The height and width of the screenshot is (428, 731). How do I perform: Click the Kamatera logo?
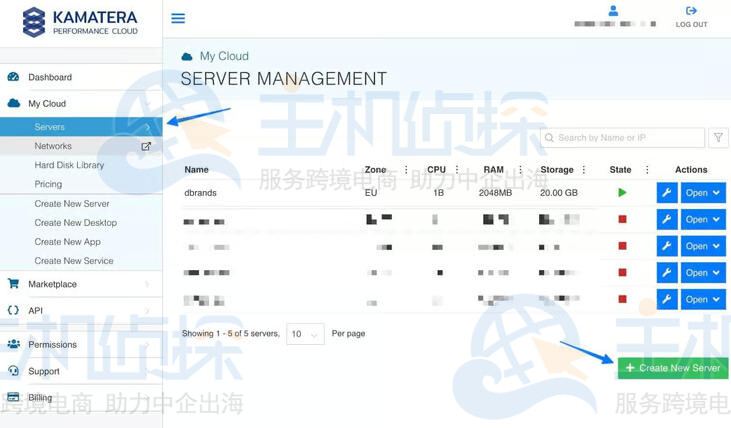[80, 21]
